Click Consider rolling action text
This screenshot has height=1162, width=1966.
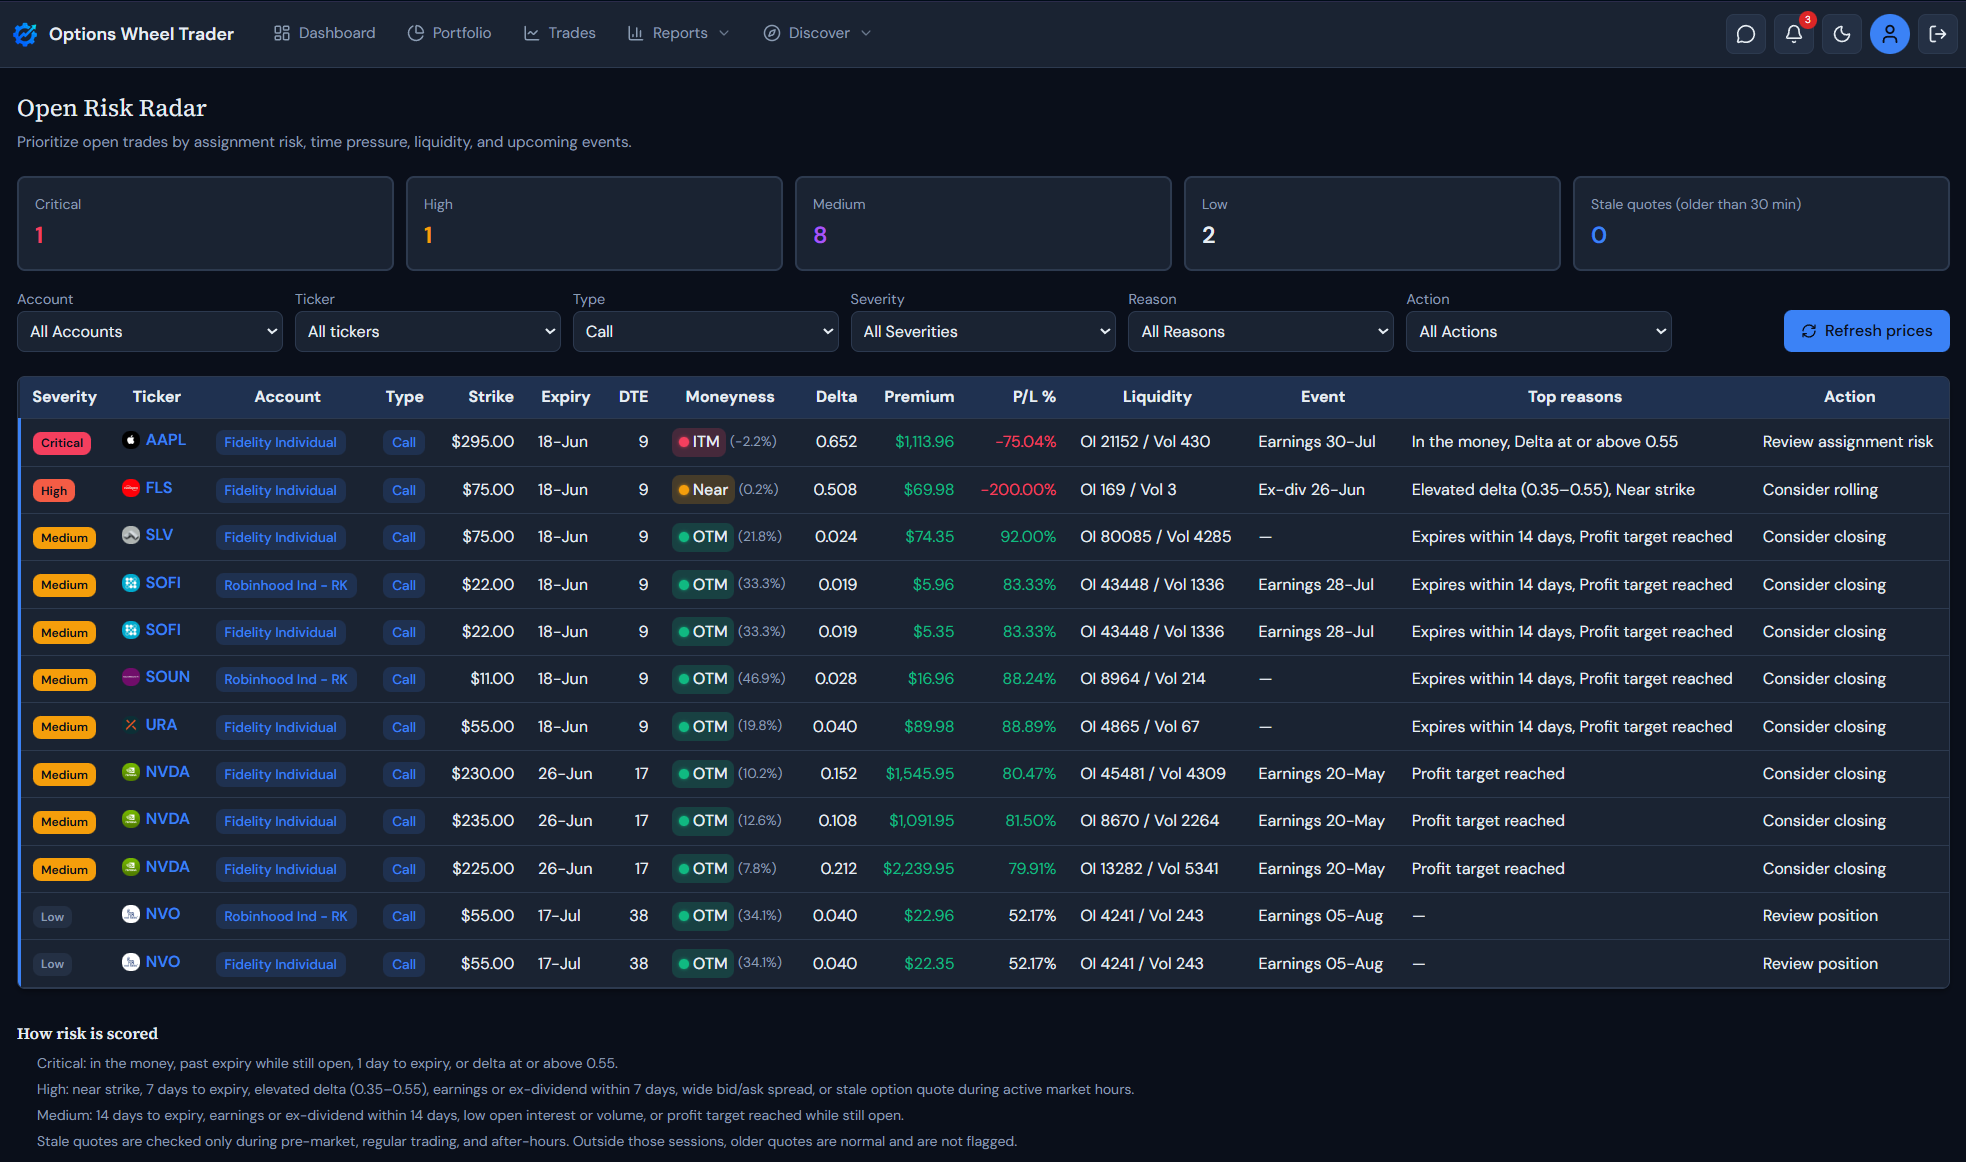(x=1820, y=490)
